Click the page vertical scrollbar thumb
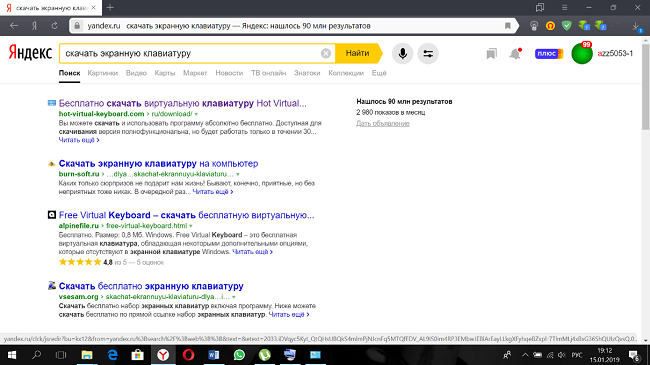650x365 pixels. pos(645,87)
